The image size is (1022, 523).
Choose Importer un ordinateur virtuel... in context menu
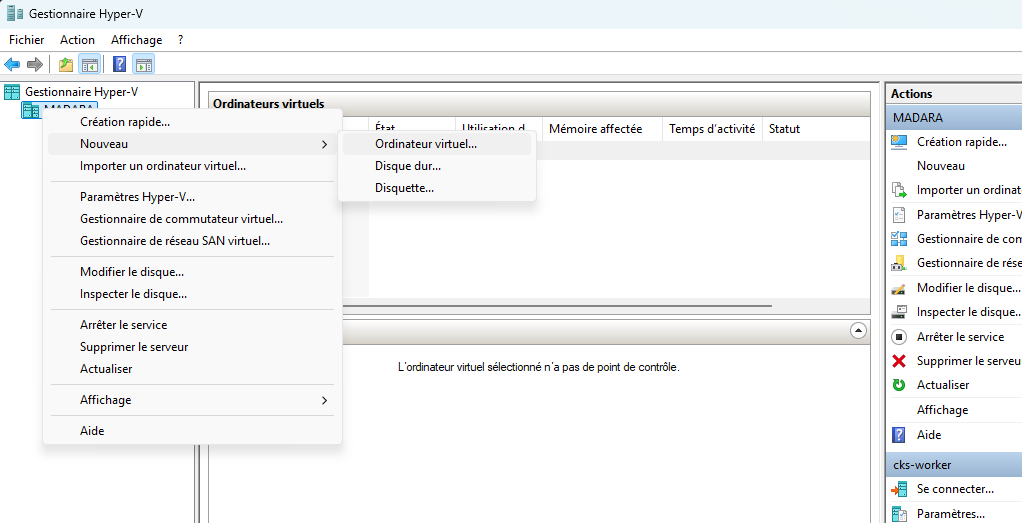tap(192, 166)
